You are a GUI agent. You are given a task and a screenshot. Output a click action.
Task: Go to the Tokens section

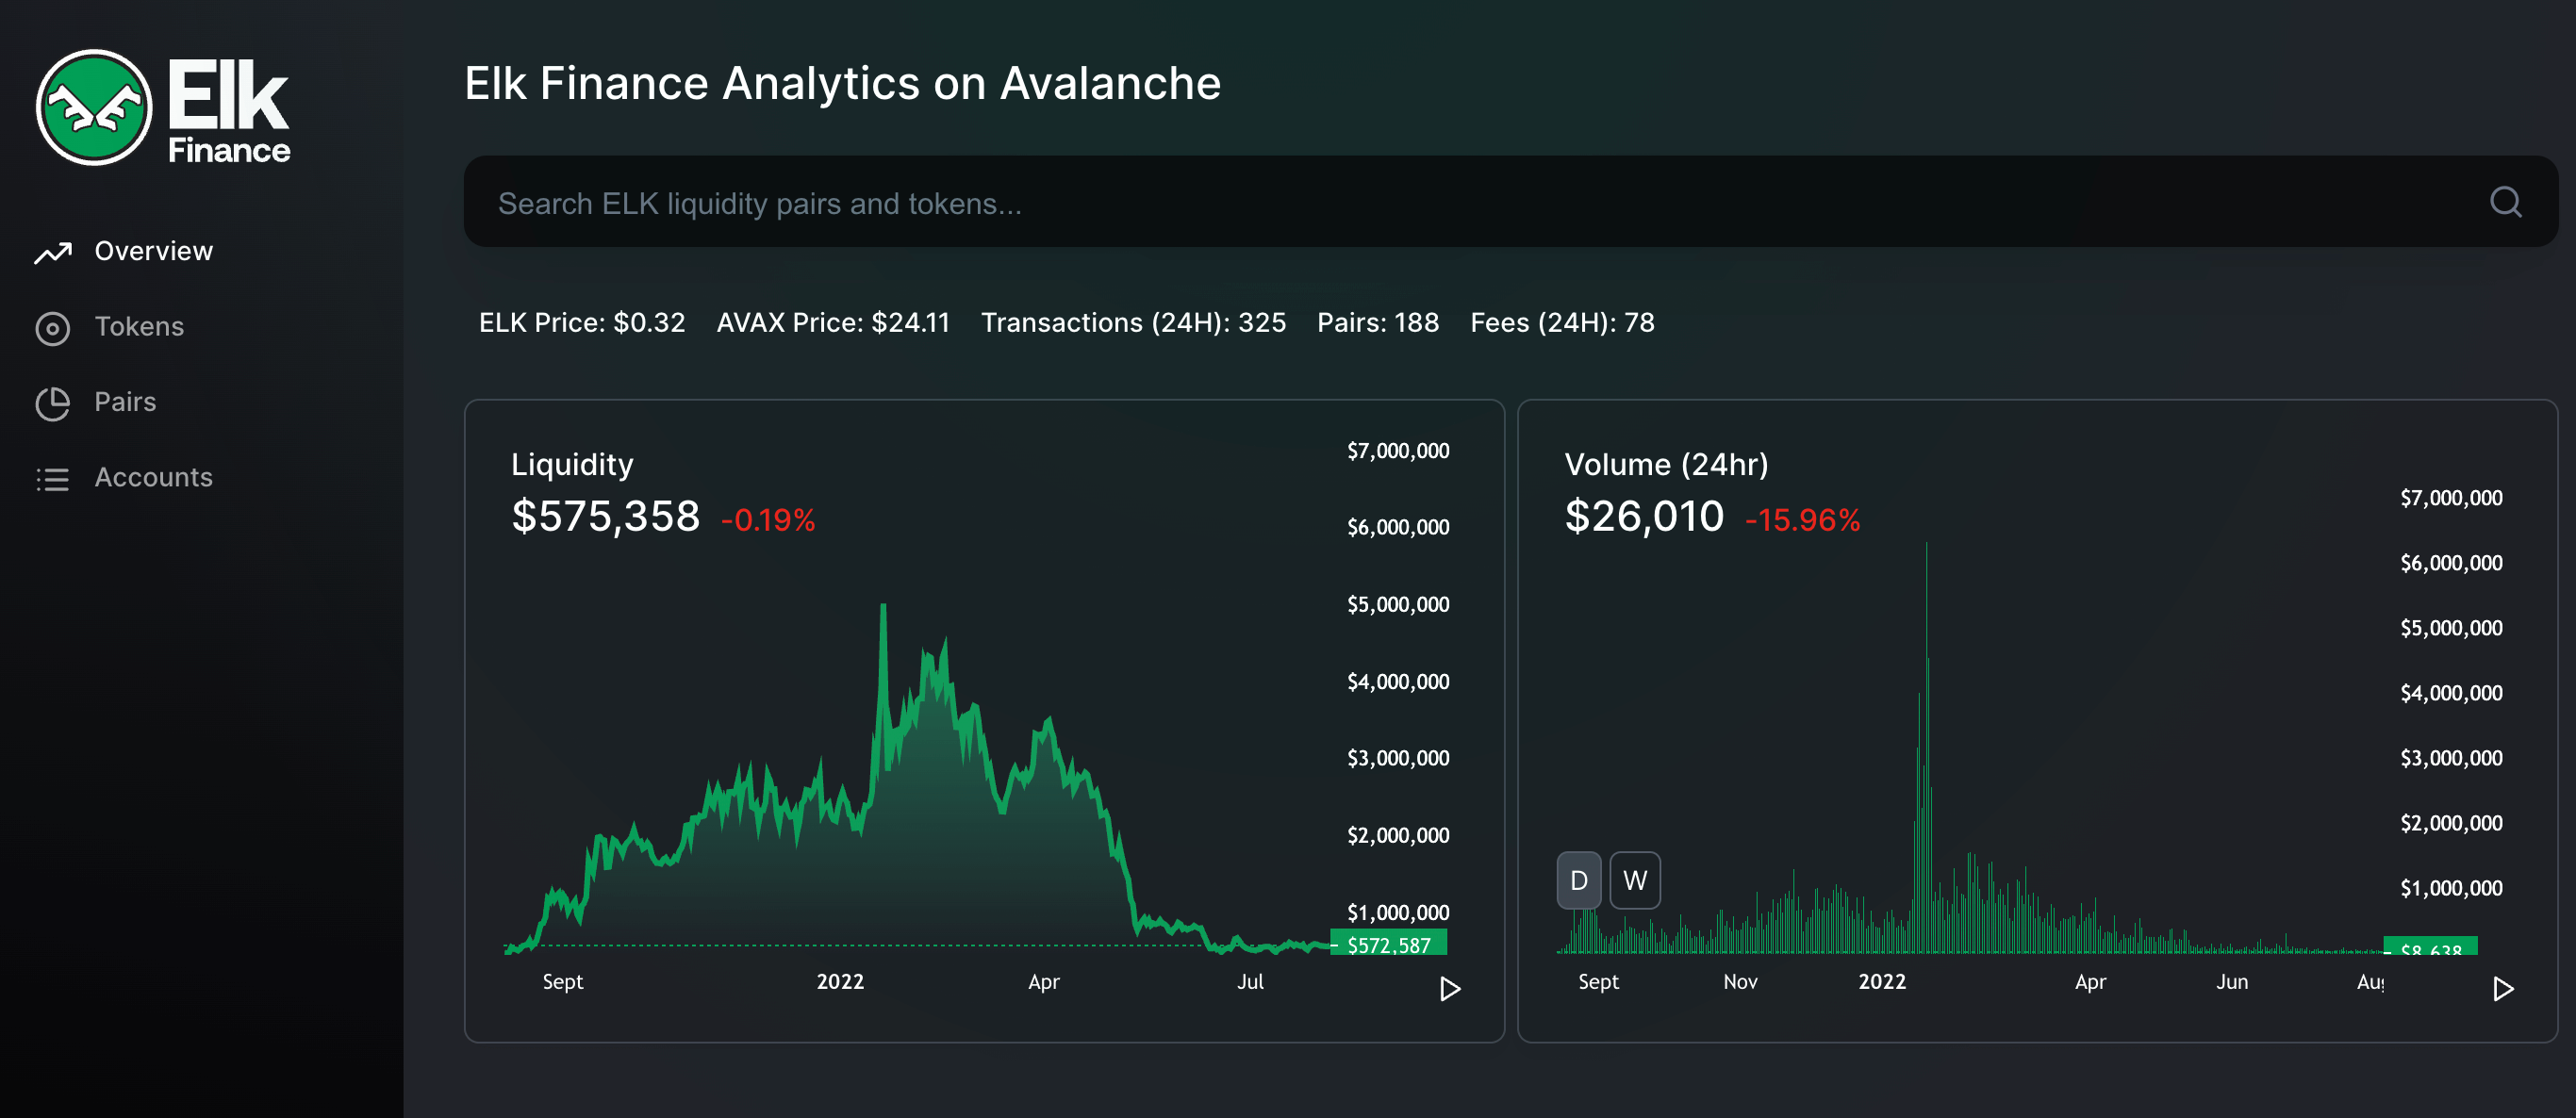point(139,326)
